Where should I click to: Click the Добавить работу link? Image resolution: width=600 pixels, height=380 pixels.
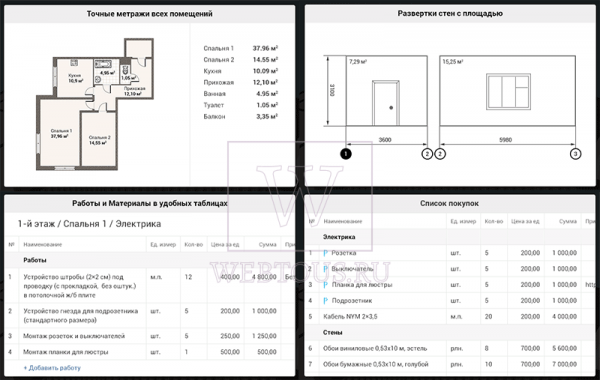click(x=52, y=368)
